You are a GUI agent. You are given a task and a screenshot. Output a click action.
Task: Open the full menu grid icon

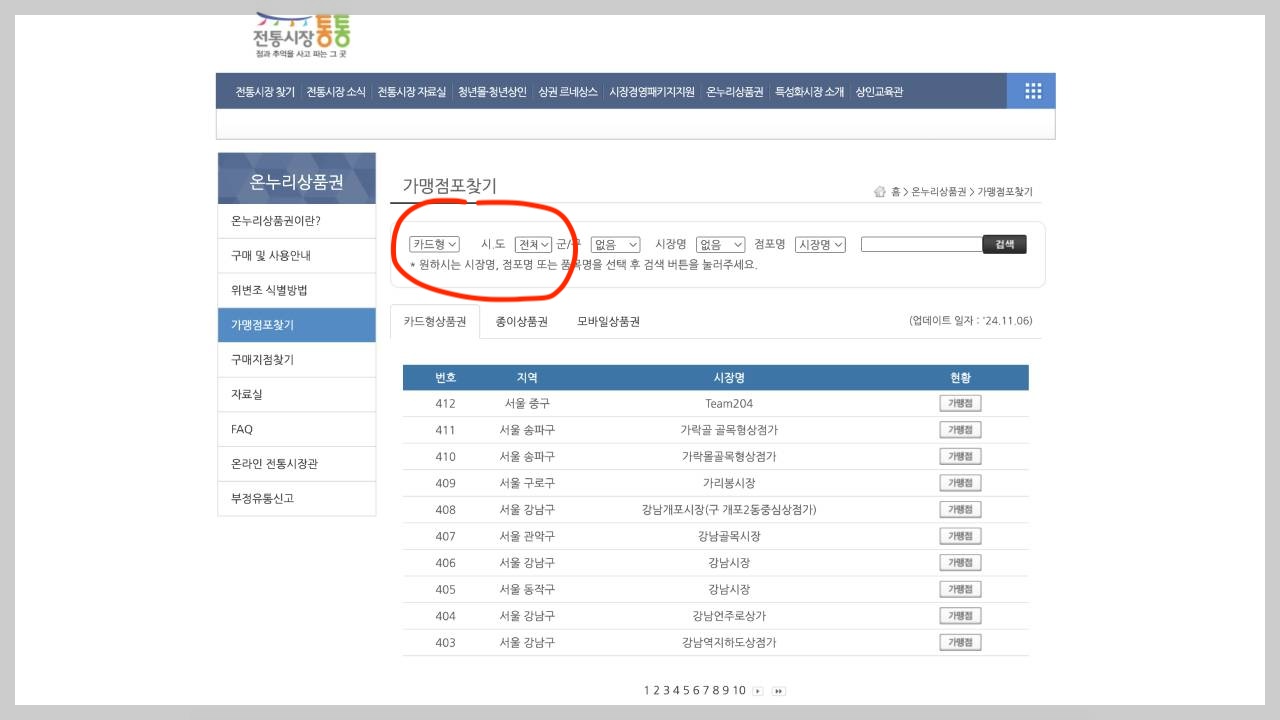1031,90
